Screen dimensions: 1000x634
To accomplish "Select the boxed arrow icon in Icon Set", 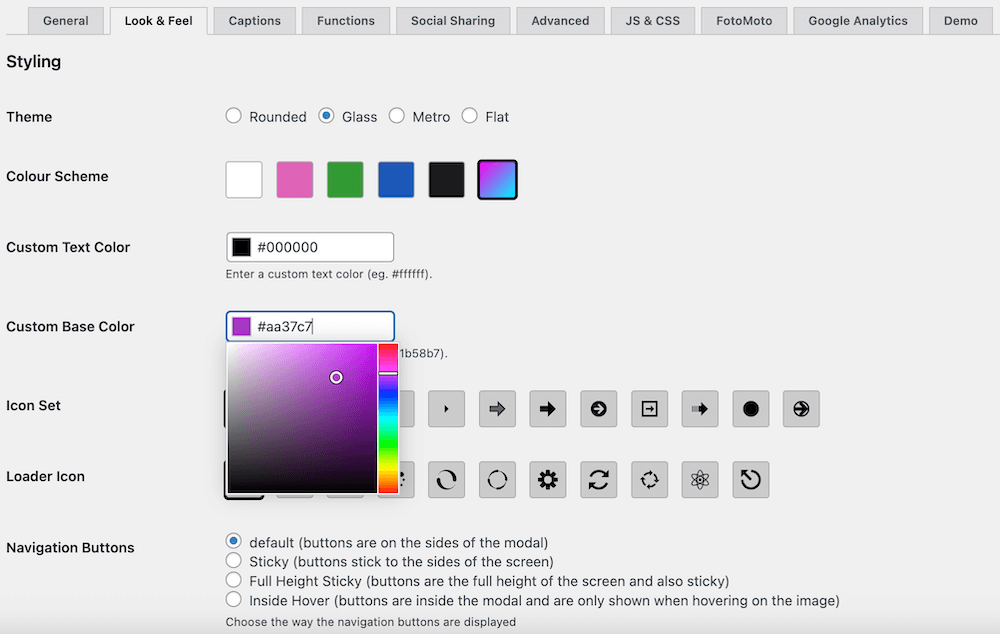I will coord(649,408).
